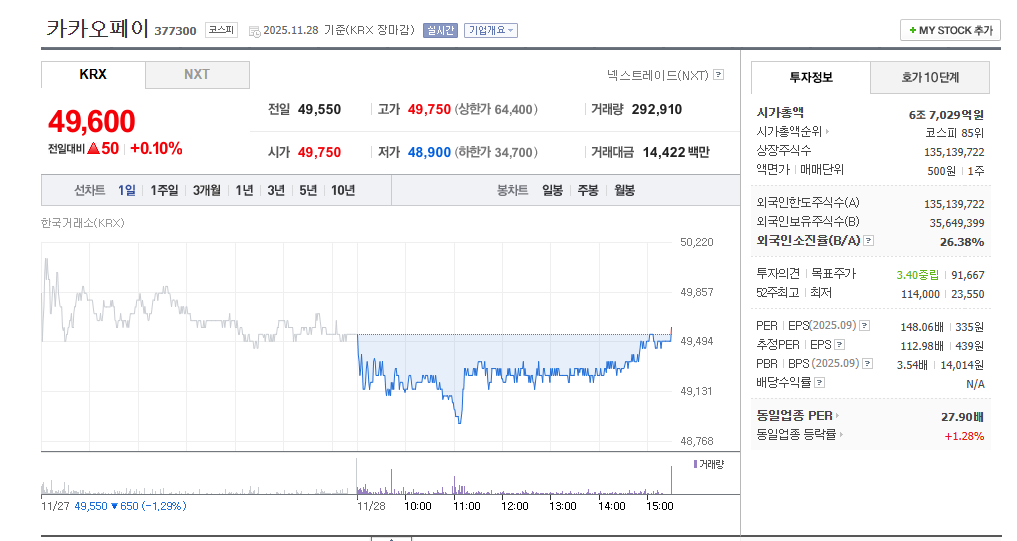Click the 외국인소진율 value 26.38%
This screenshot has height=541, width=1017.
coord(962,242)
